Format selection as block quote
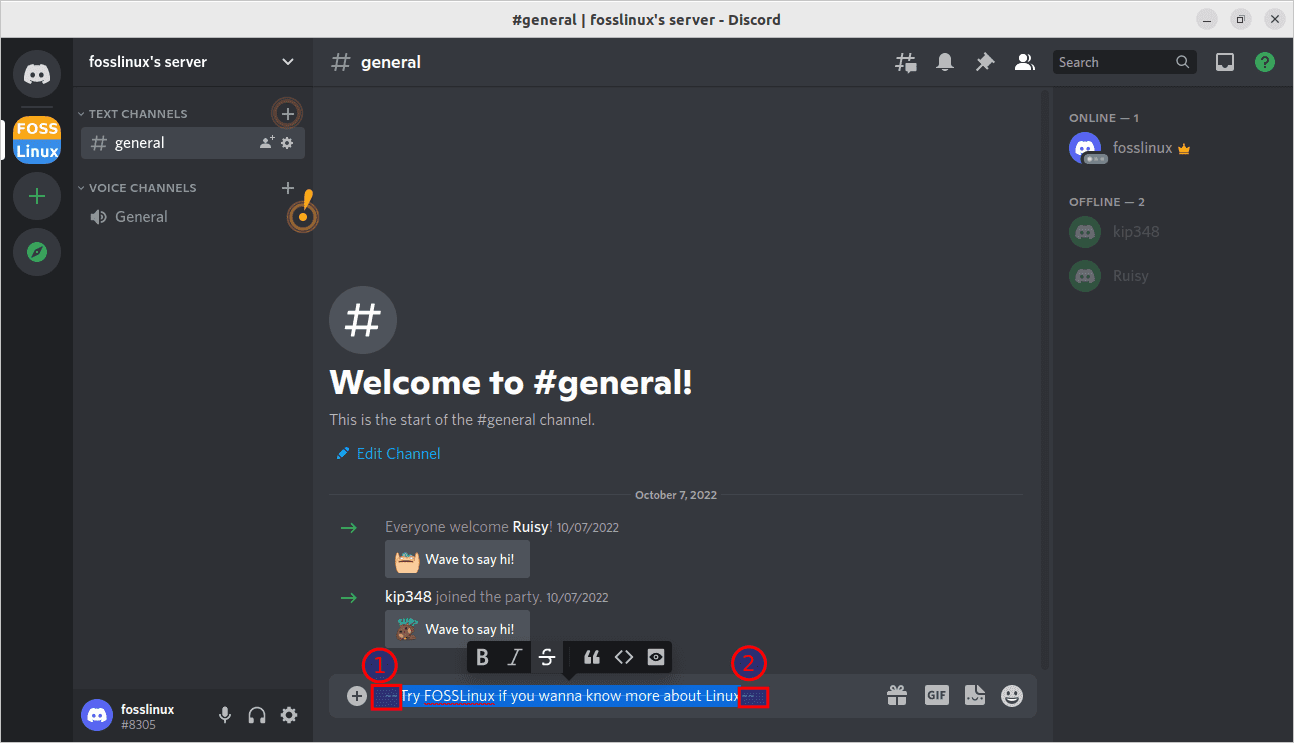Image resolution: width=1294 pixels, height=743 pixels. click(x=592, y=657)
